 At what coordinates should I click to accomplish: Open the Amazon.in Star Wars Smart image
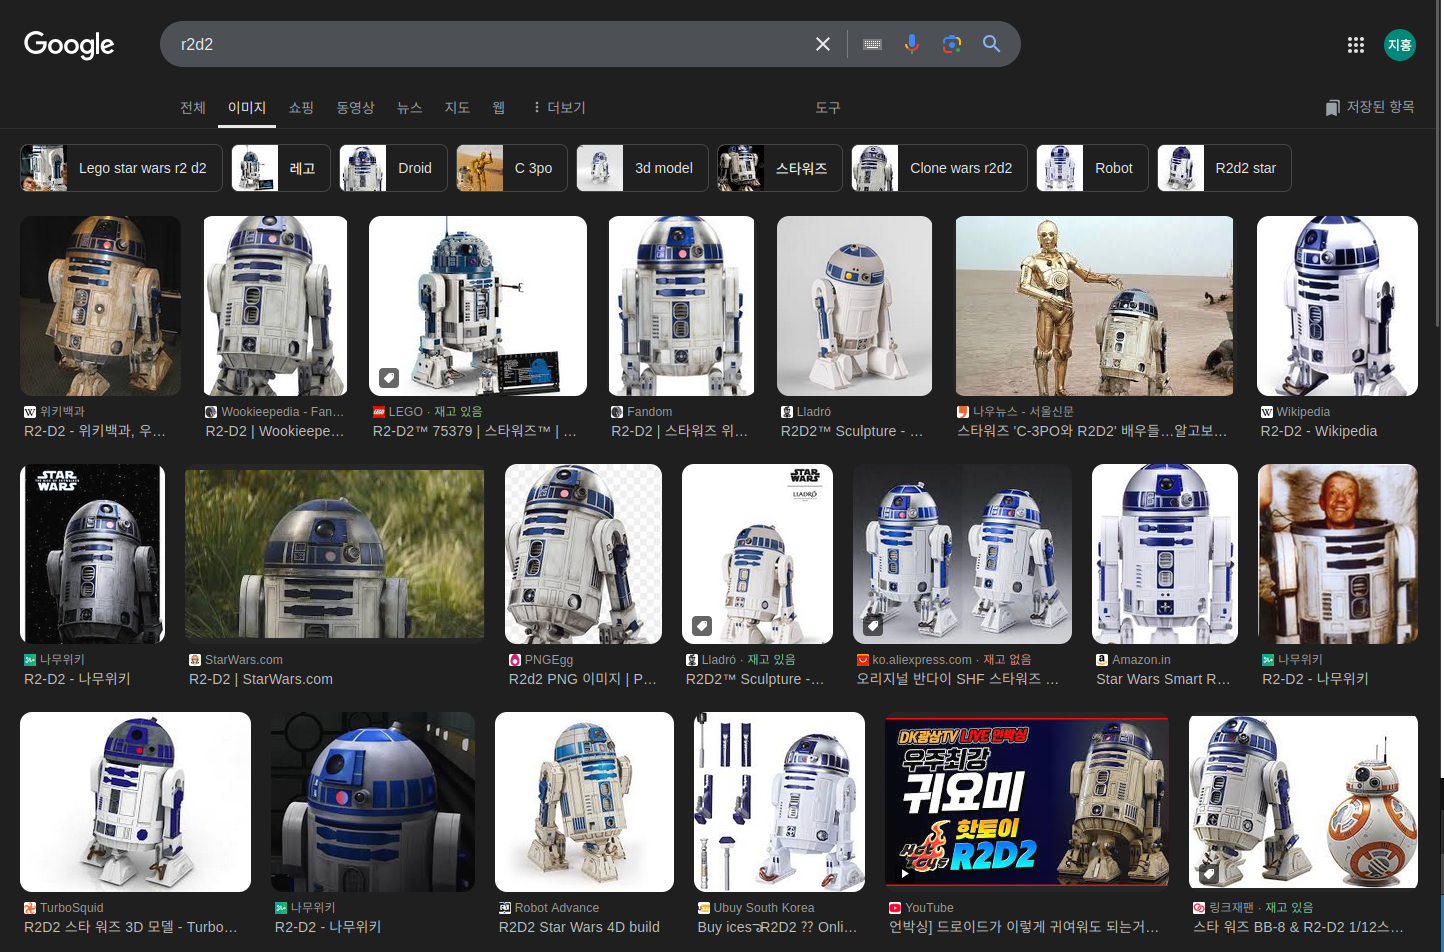tap(1165, 554)
